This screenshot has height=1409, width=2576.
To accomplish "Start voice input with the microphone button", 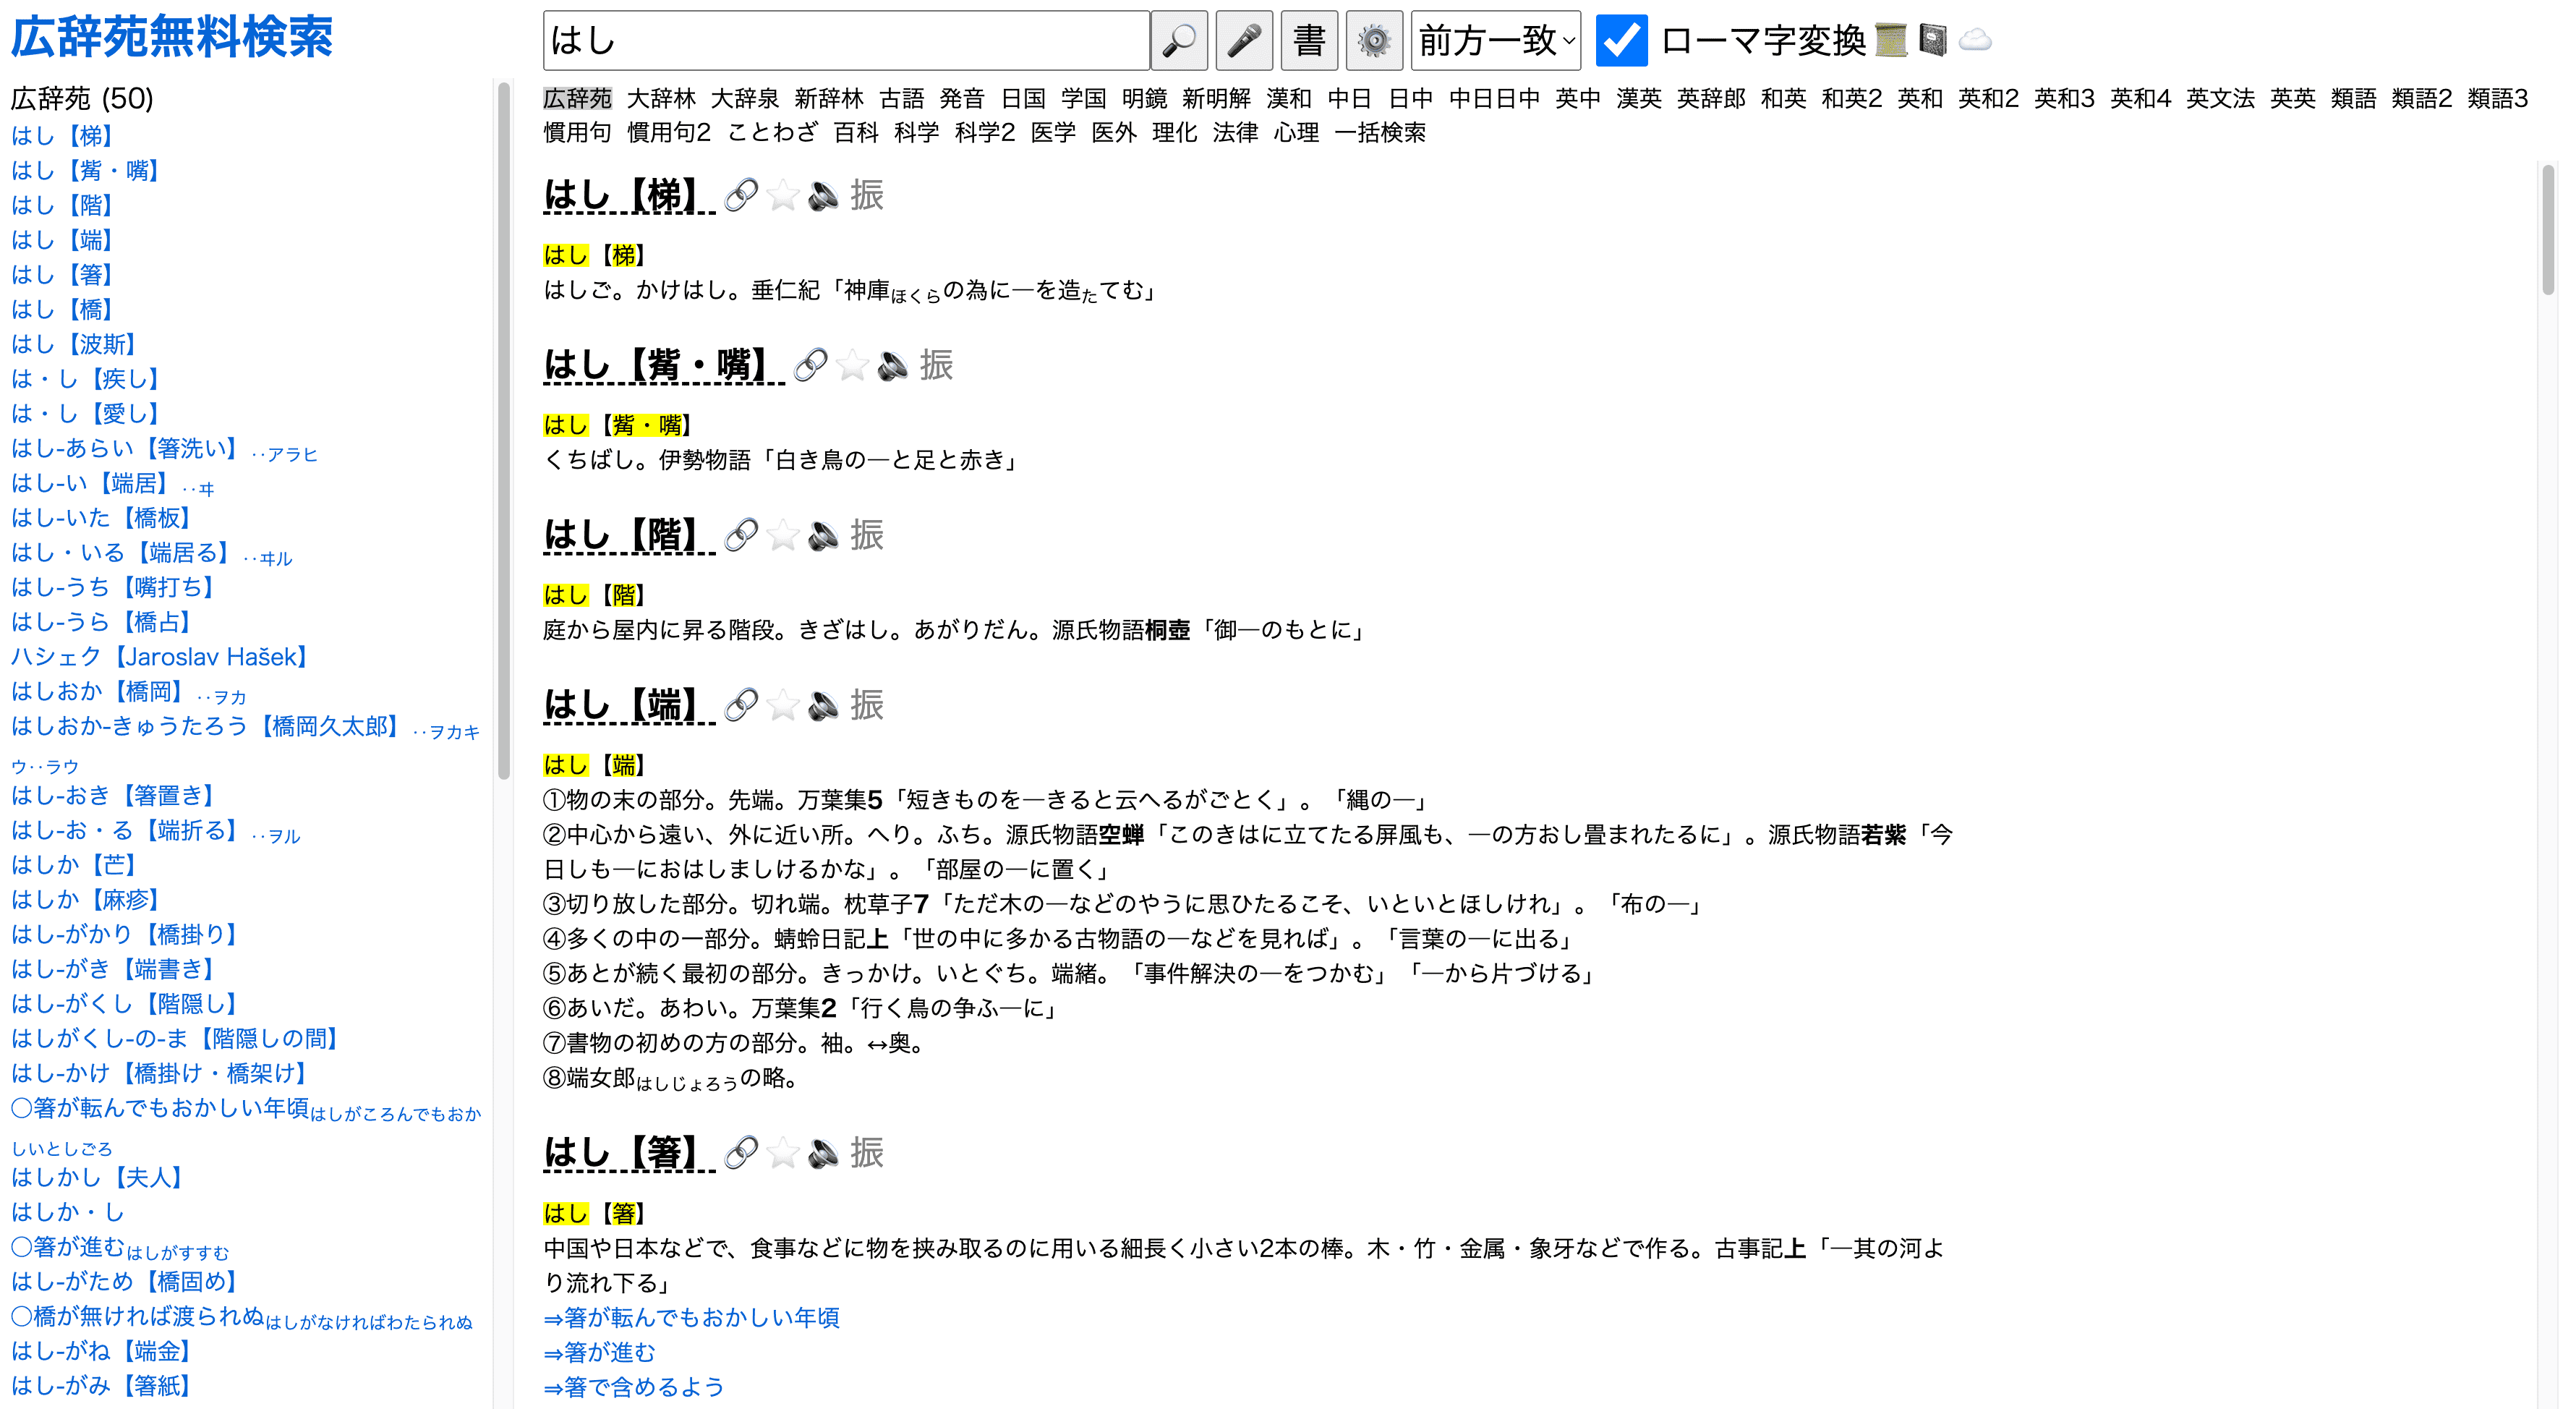I will coord(1244,41).
